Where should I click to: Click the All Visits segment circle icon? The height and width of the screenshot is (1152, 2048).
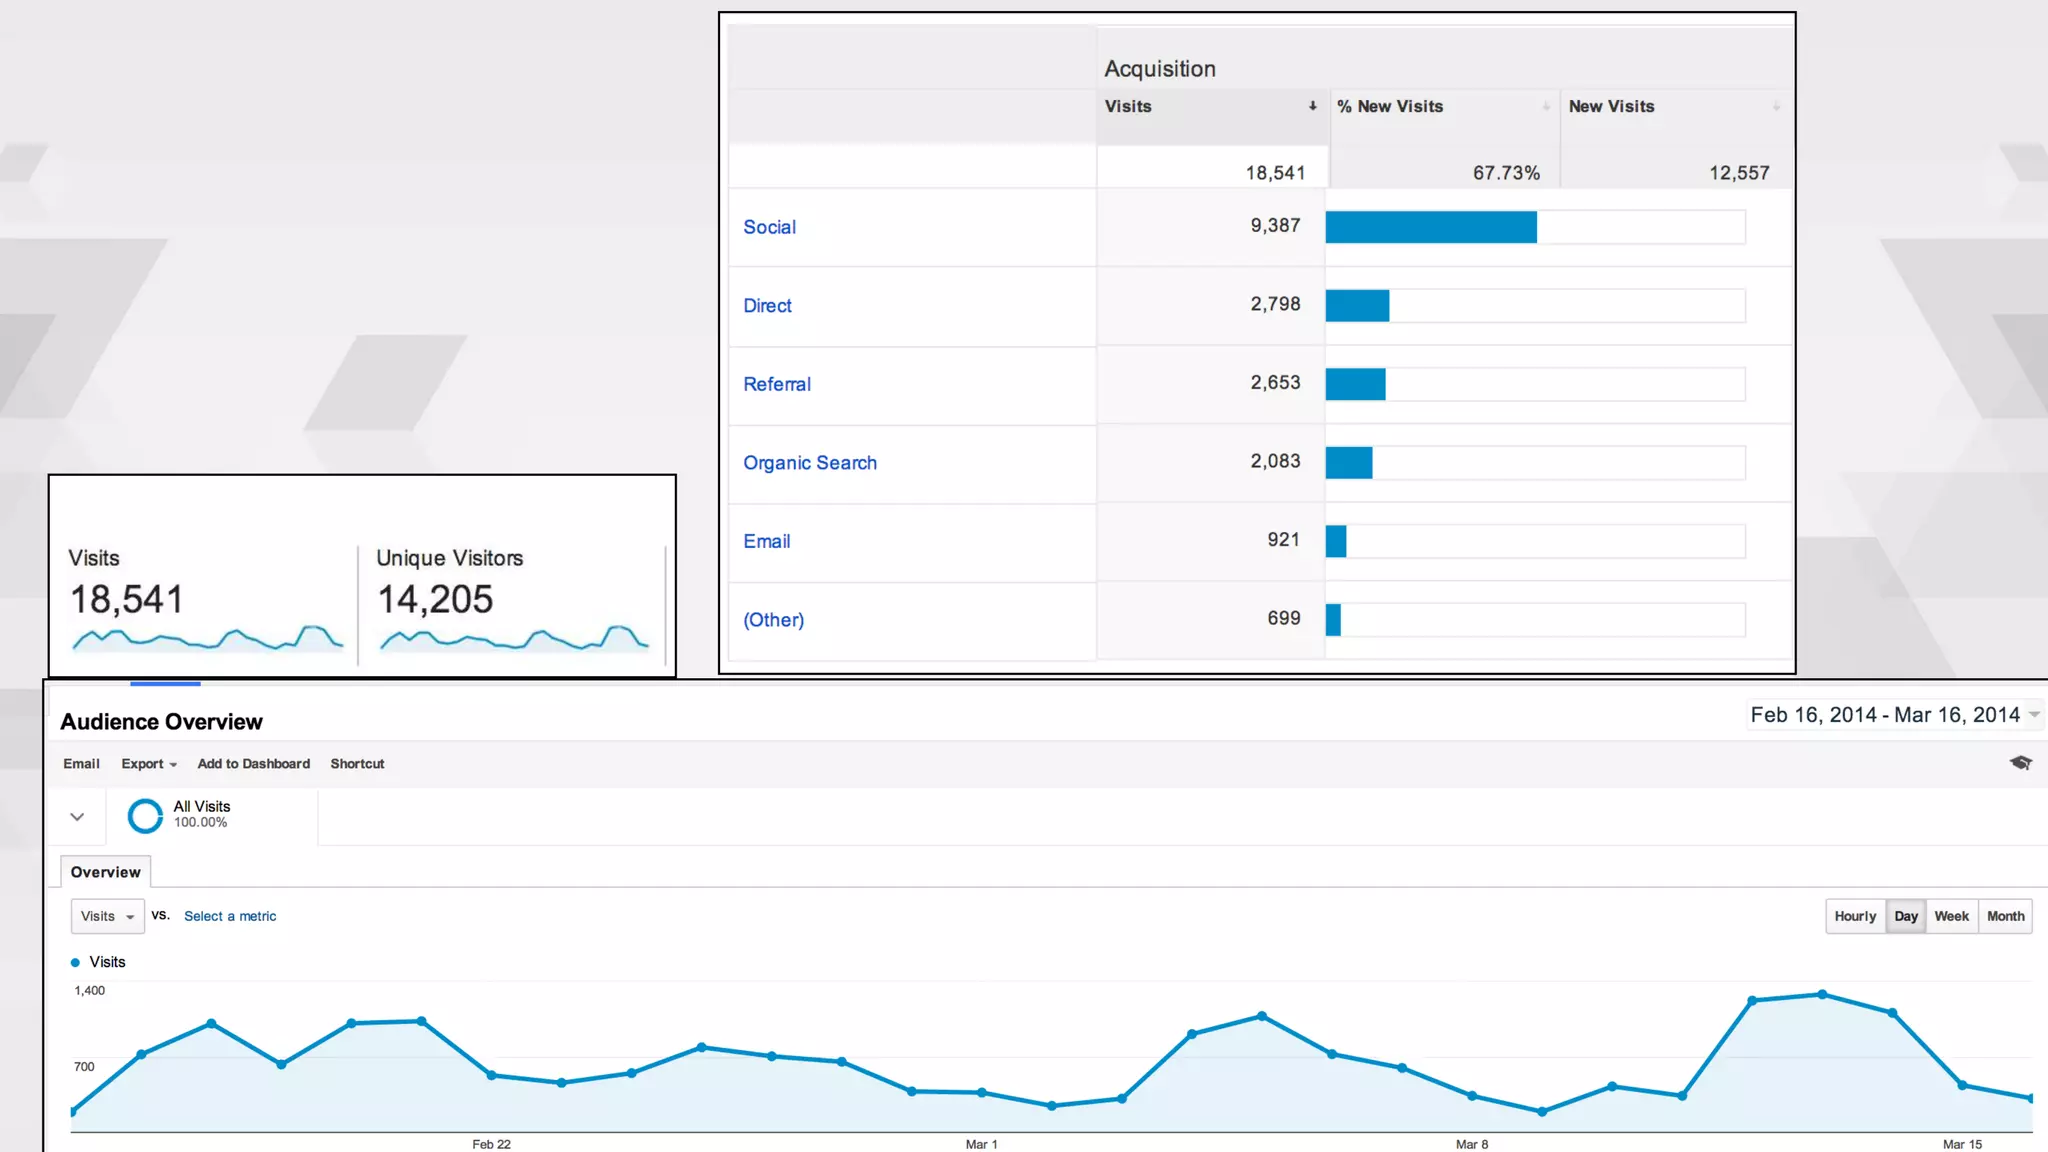(x=145, y=815)
